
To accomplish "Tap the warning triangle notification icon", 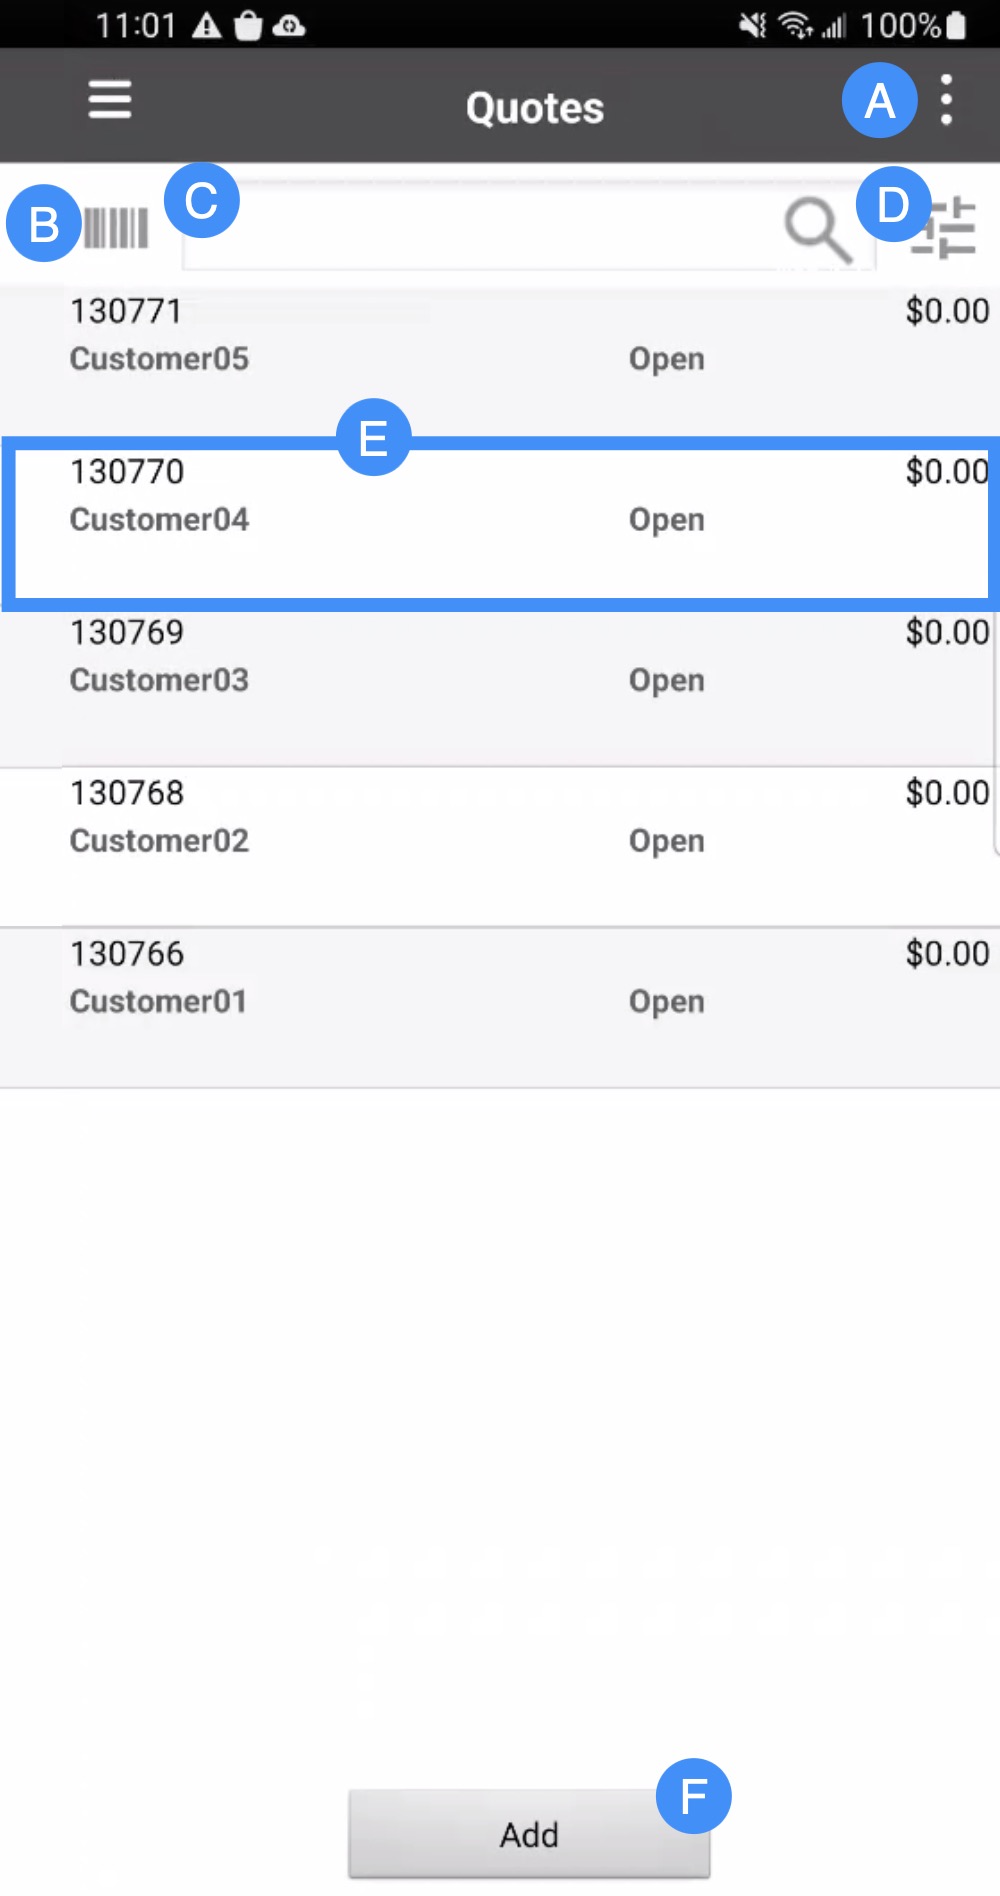I will point(207,26).
